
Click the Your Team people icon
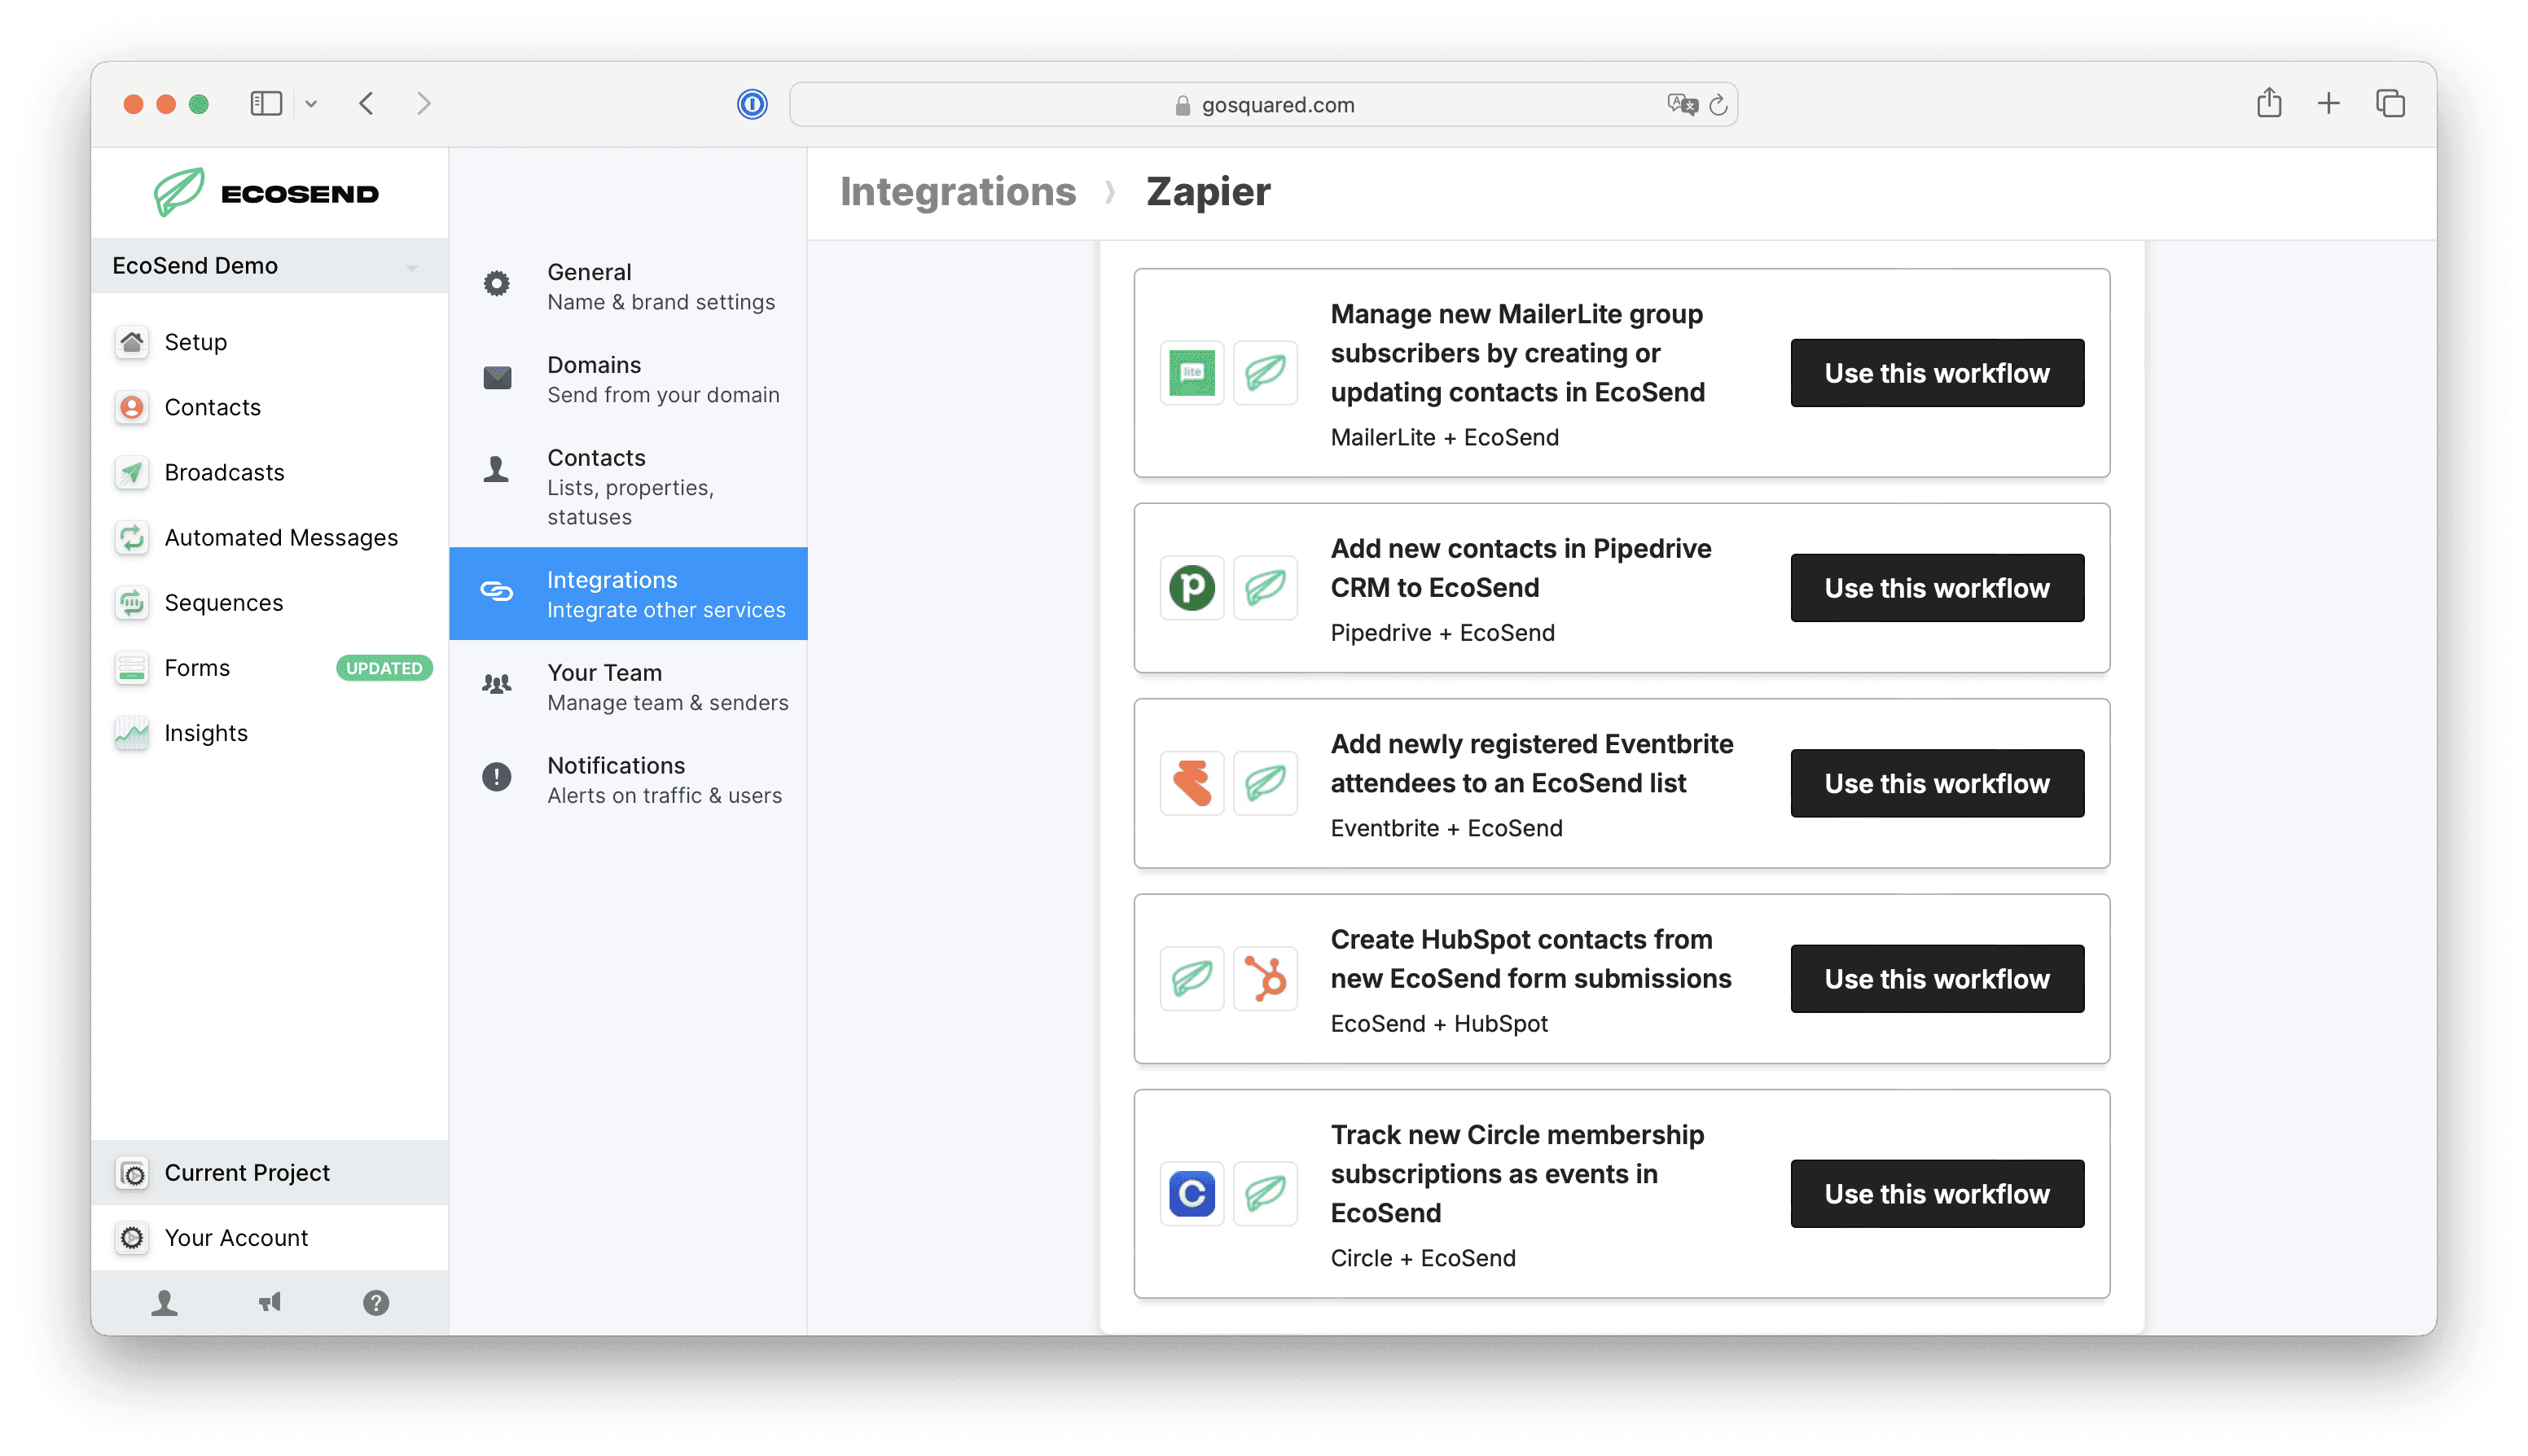[497, 684]
